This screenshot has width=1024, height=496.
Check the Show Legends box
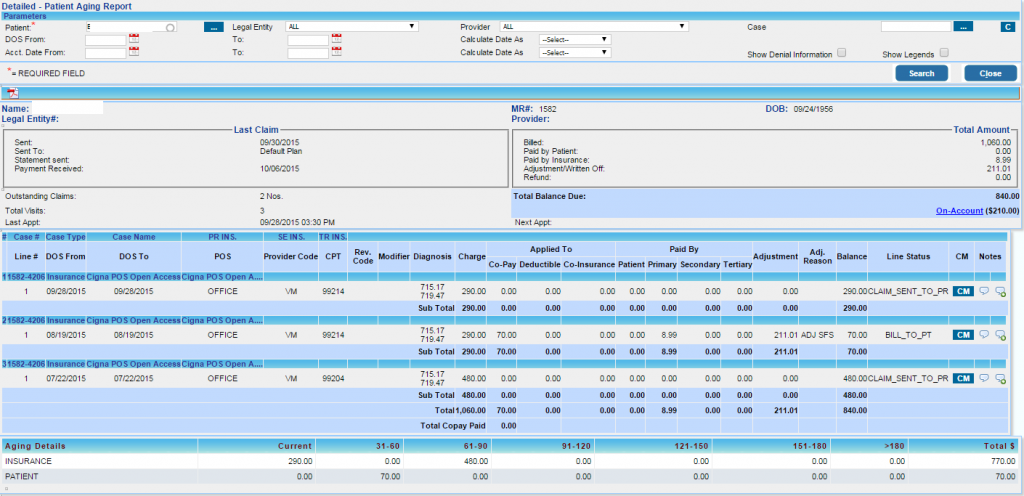tap(943, 53)
